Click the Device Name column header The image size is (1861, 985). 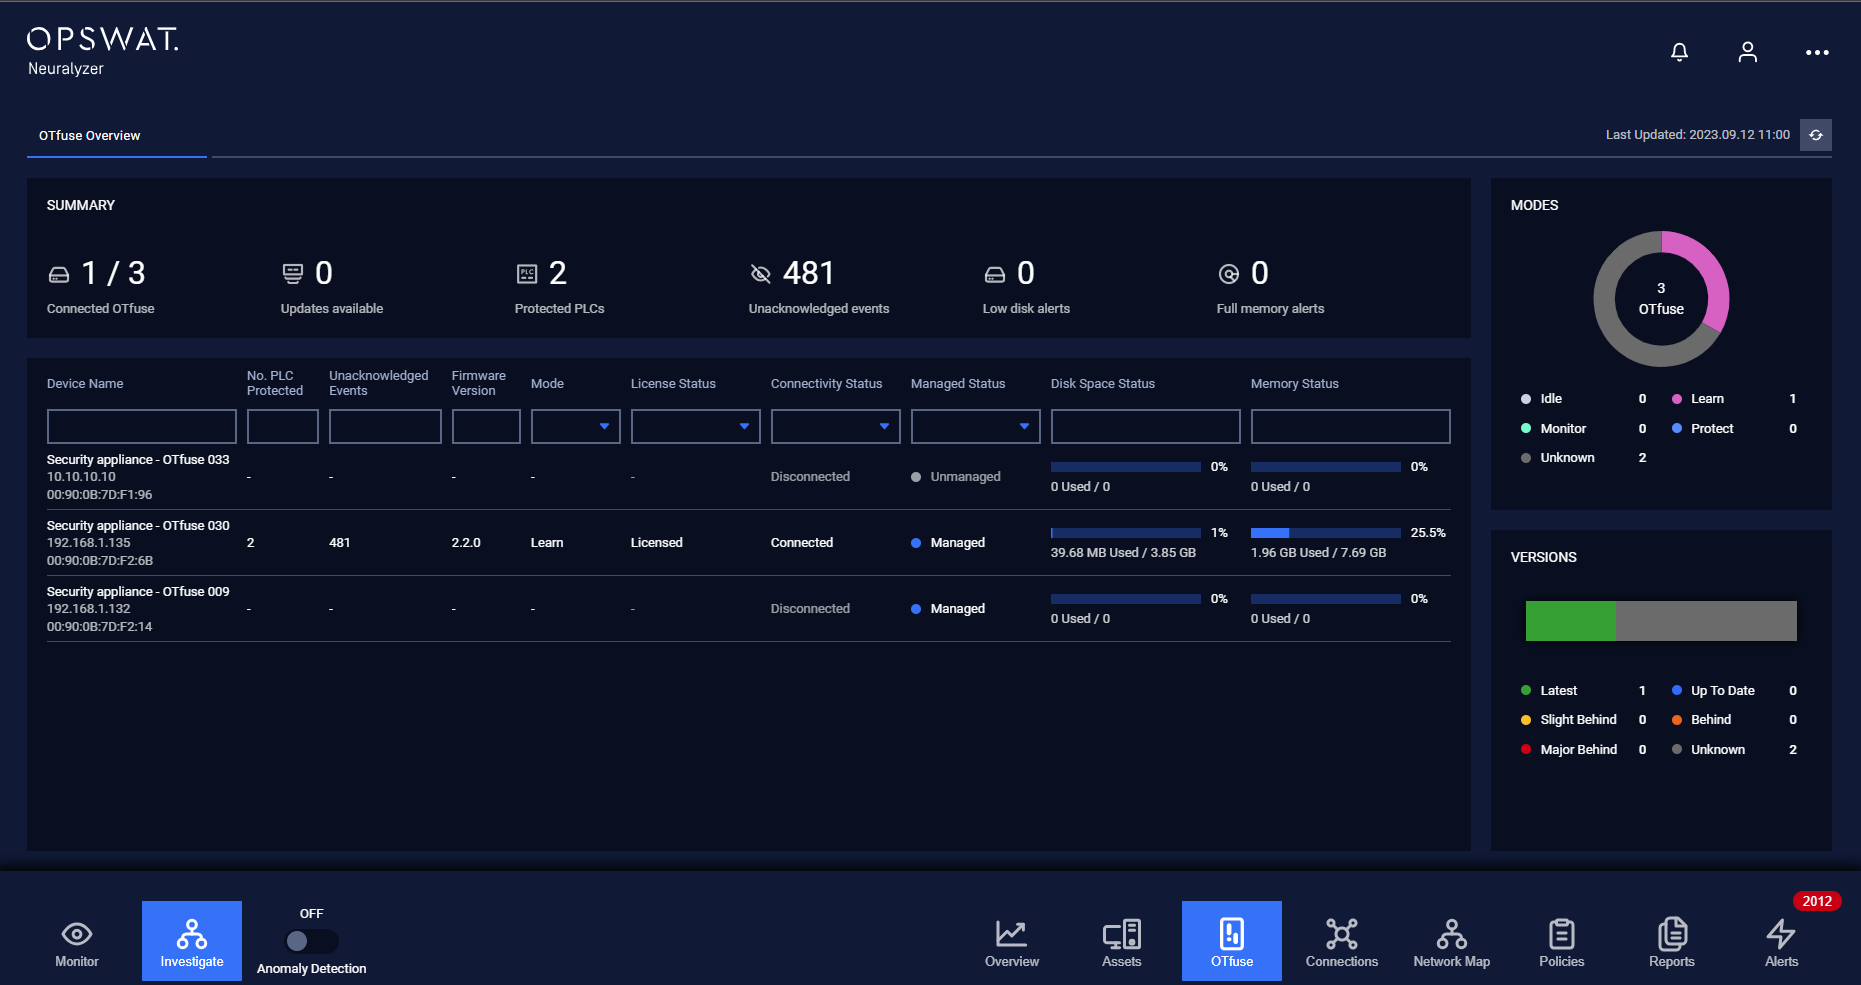pos(85,384)
